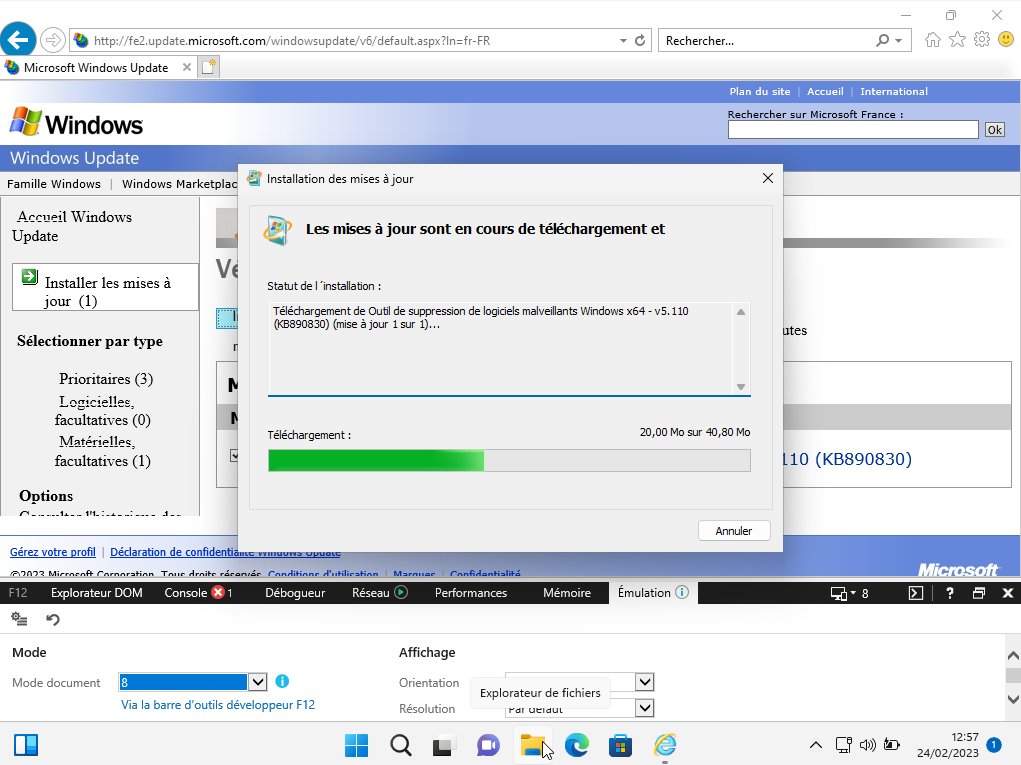This screenshot has width=1021, height=765.
Task: Click the info icon next to Mode document
Action: click(282, 681)
